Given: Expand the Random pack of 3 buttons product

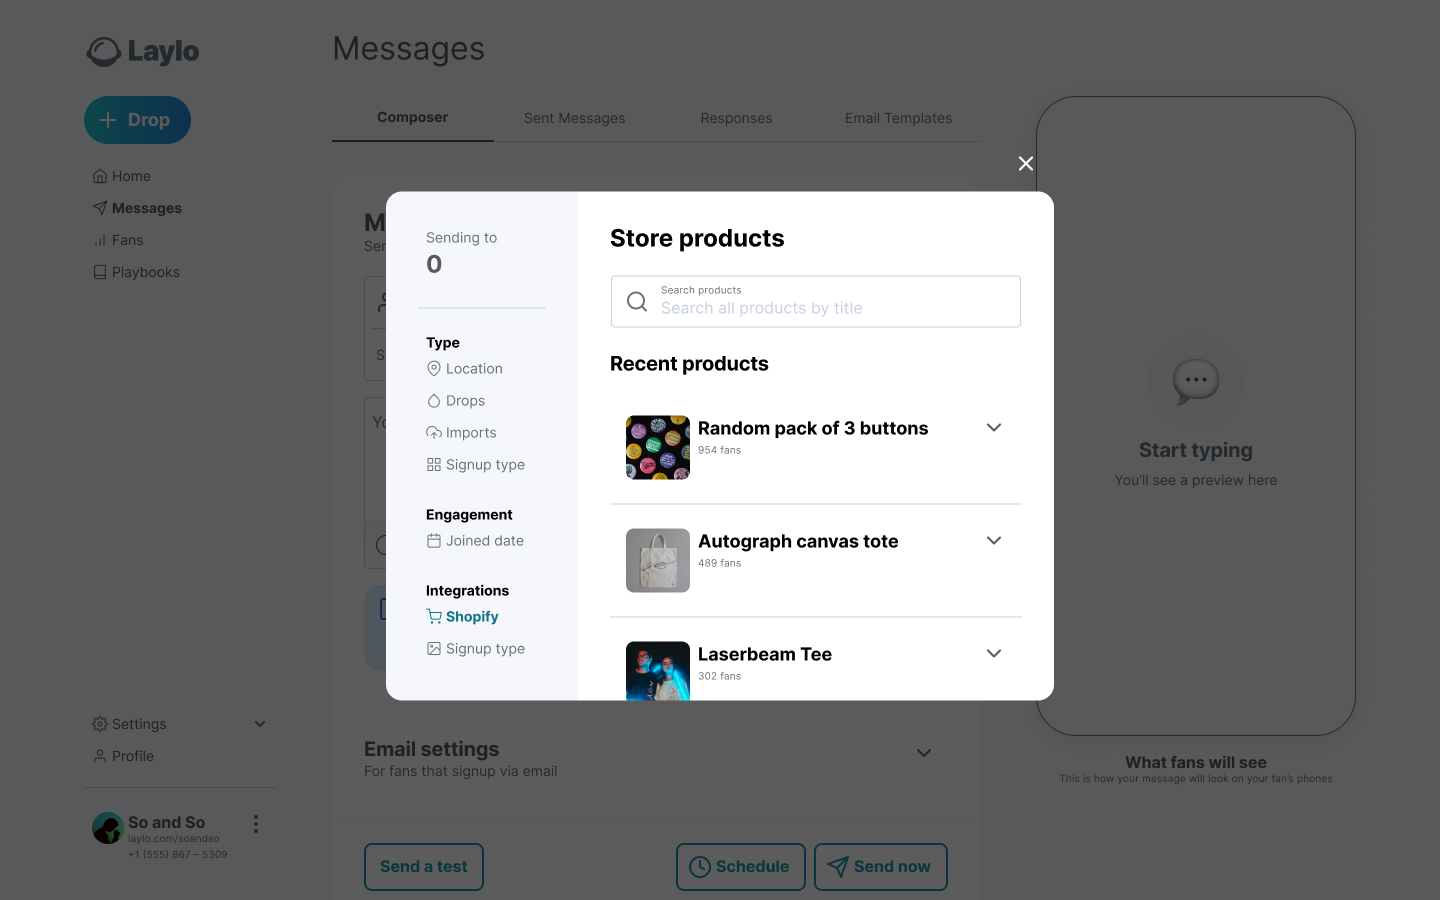Looking at the screenshot, I should point(994,428).
